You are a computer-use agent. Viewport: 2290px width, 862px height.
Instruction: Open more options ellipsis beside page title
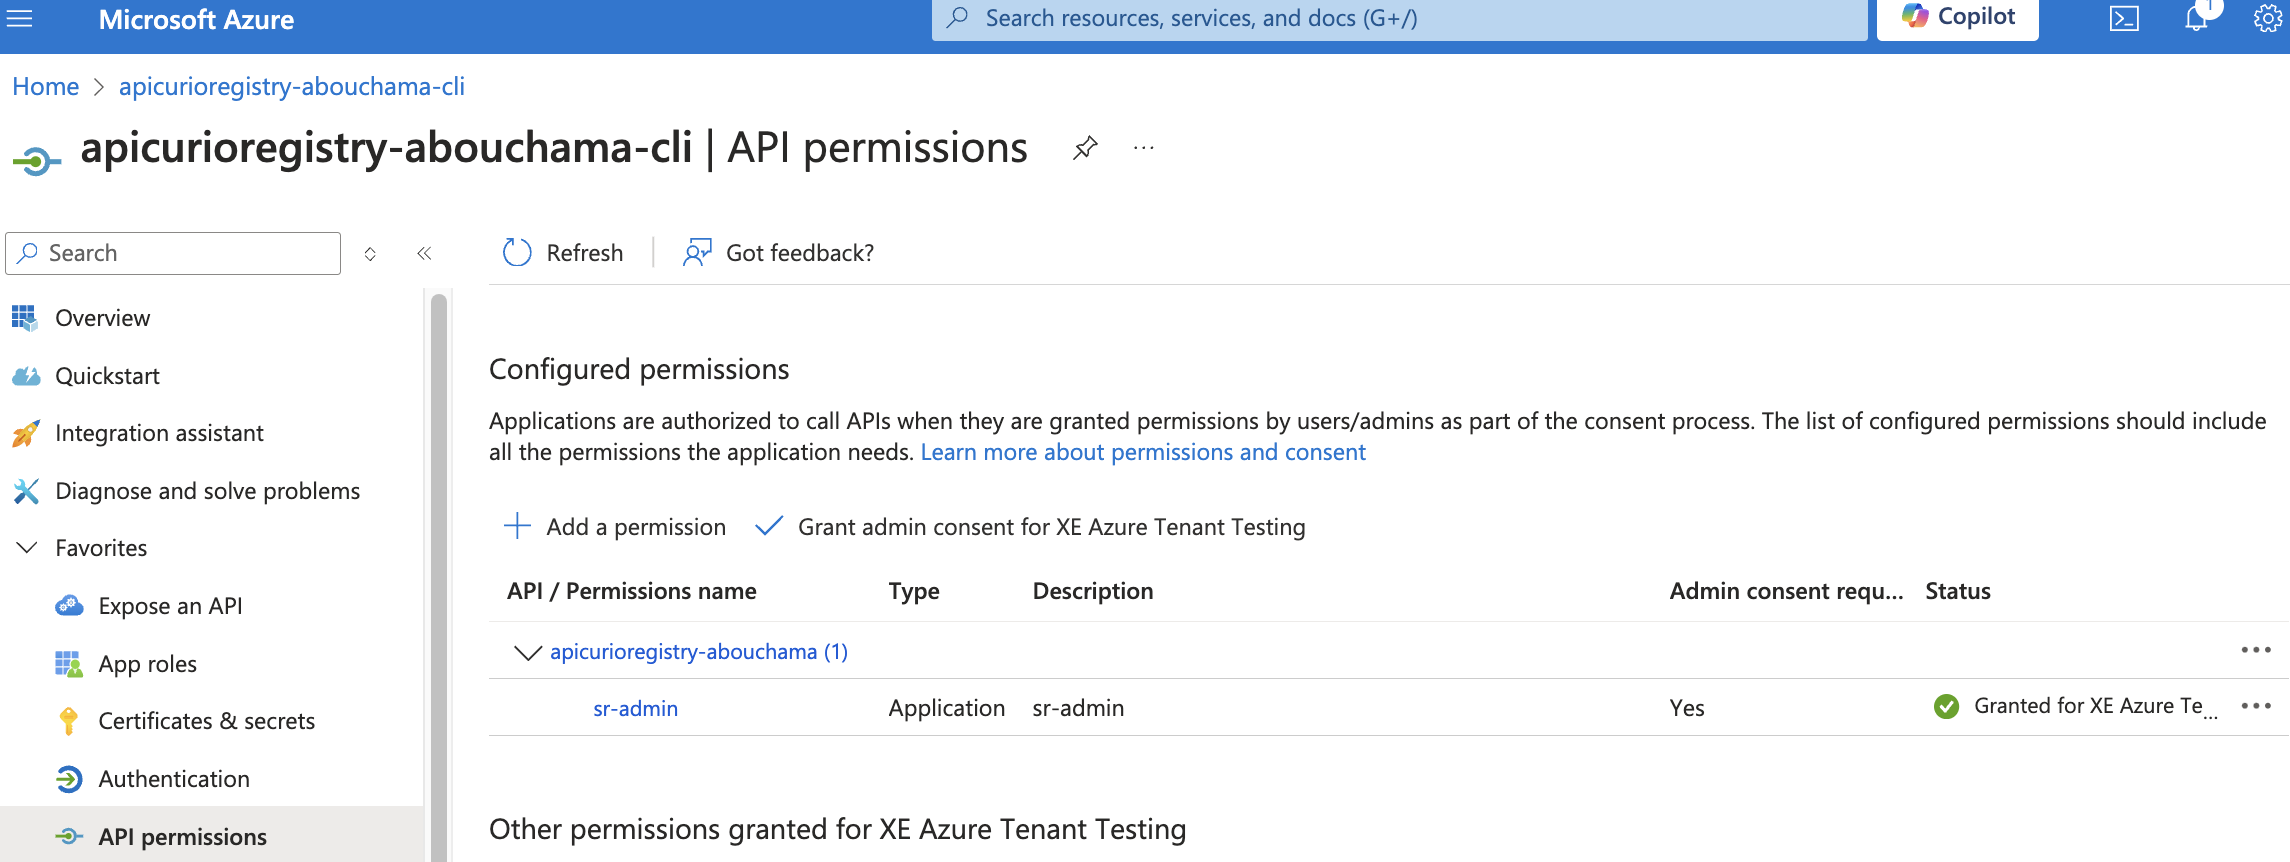(1144, 148)
